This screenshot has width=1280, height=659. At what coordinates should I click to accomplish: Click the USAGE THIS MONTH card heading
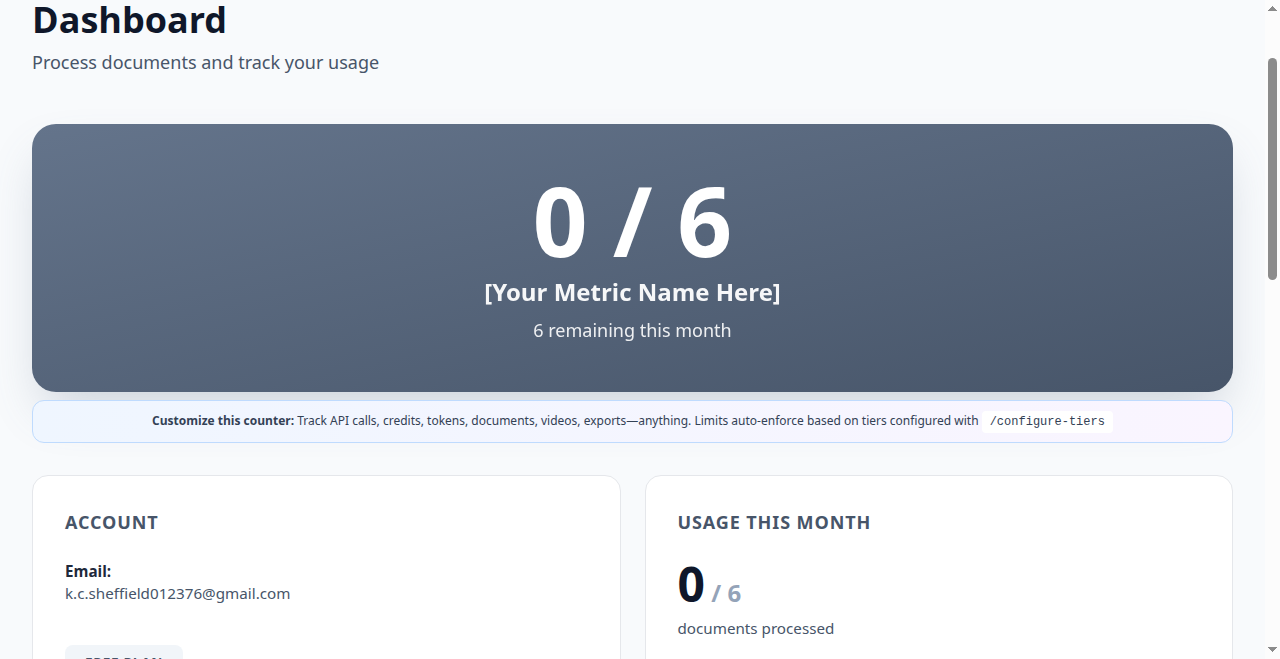pyautogui.click(x=774, y=523)
